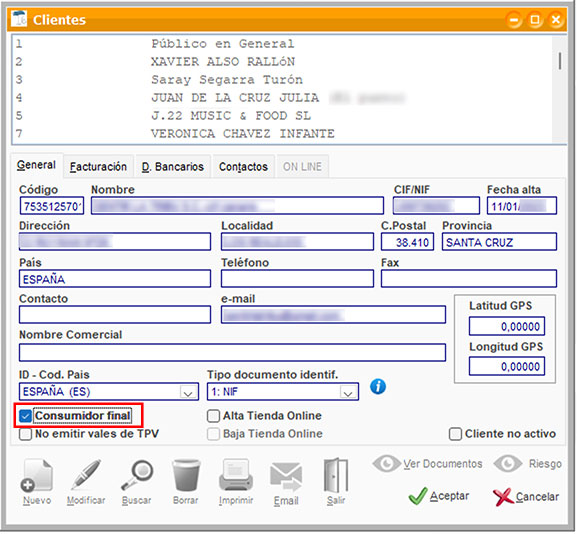
Task: Click the Clientes window title icon
Action: (19, 18)
